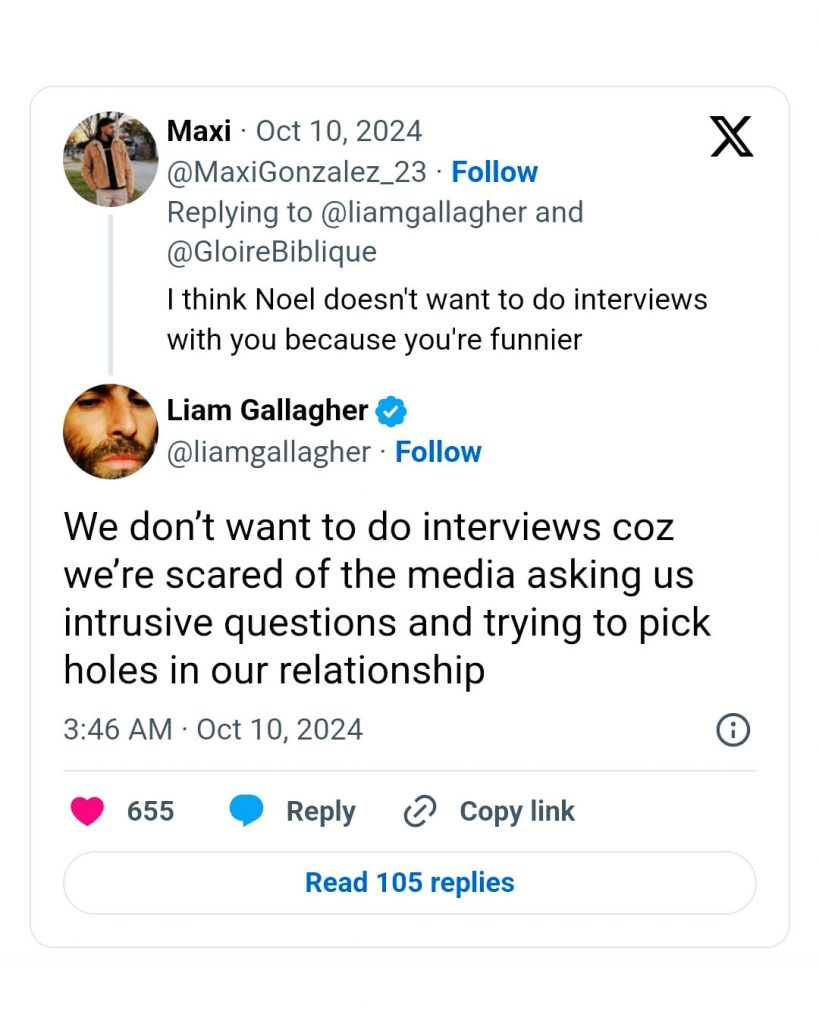Follow the @liamgallagher account
This screenshot has height=1024, width=819.
[438, 452]
